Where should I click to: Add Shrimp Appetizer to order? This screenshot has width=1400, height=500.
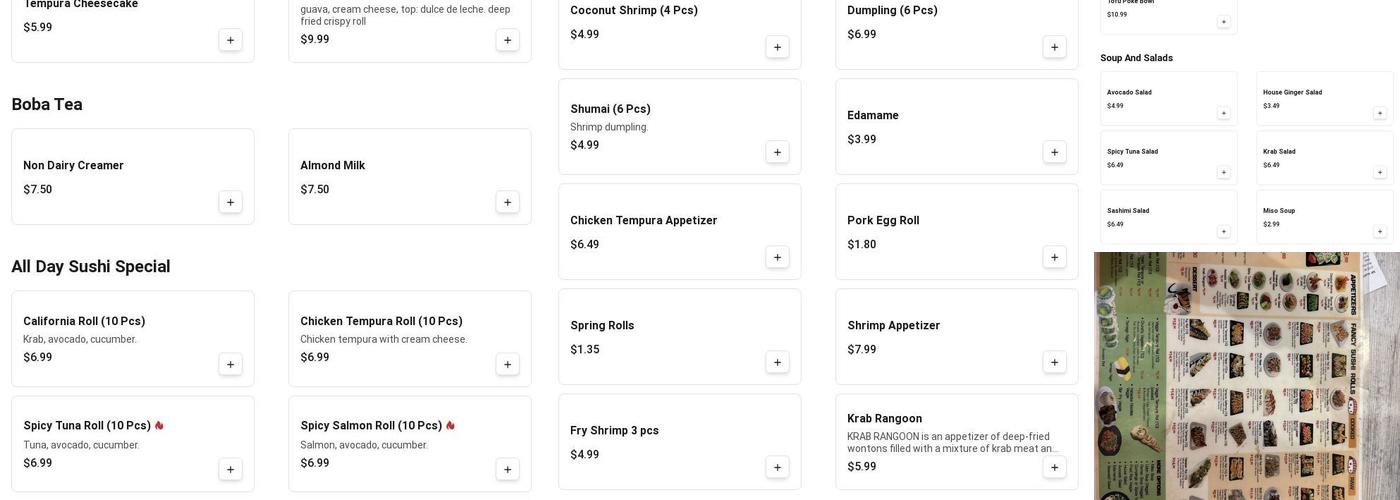(x=1054, y=362)
